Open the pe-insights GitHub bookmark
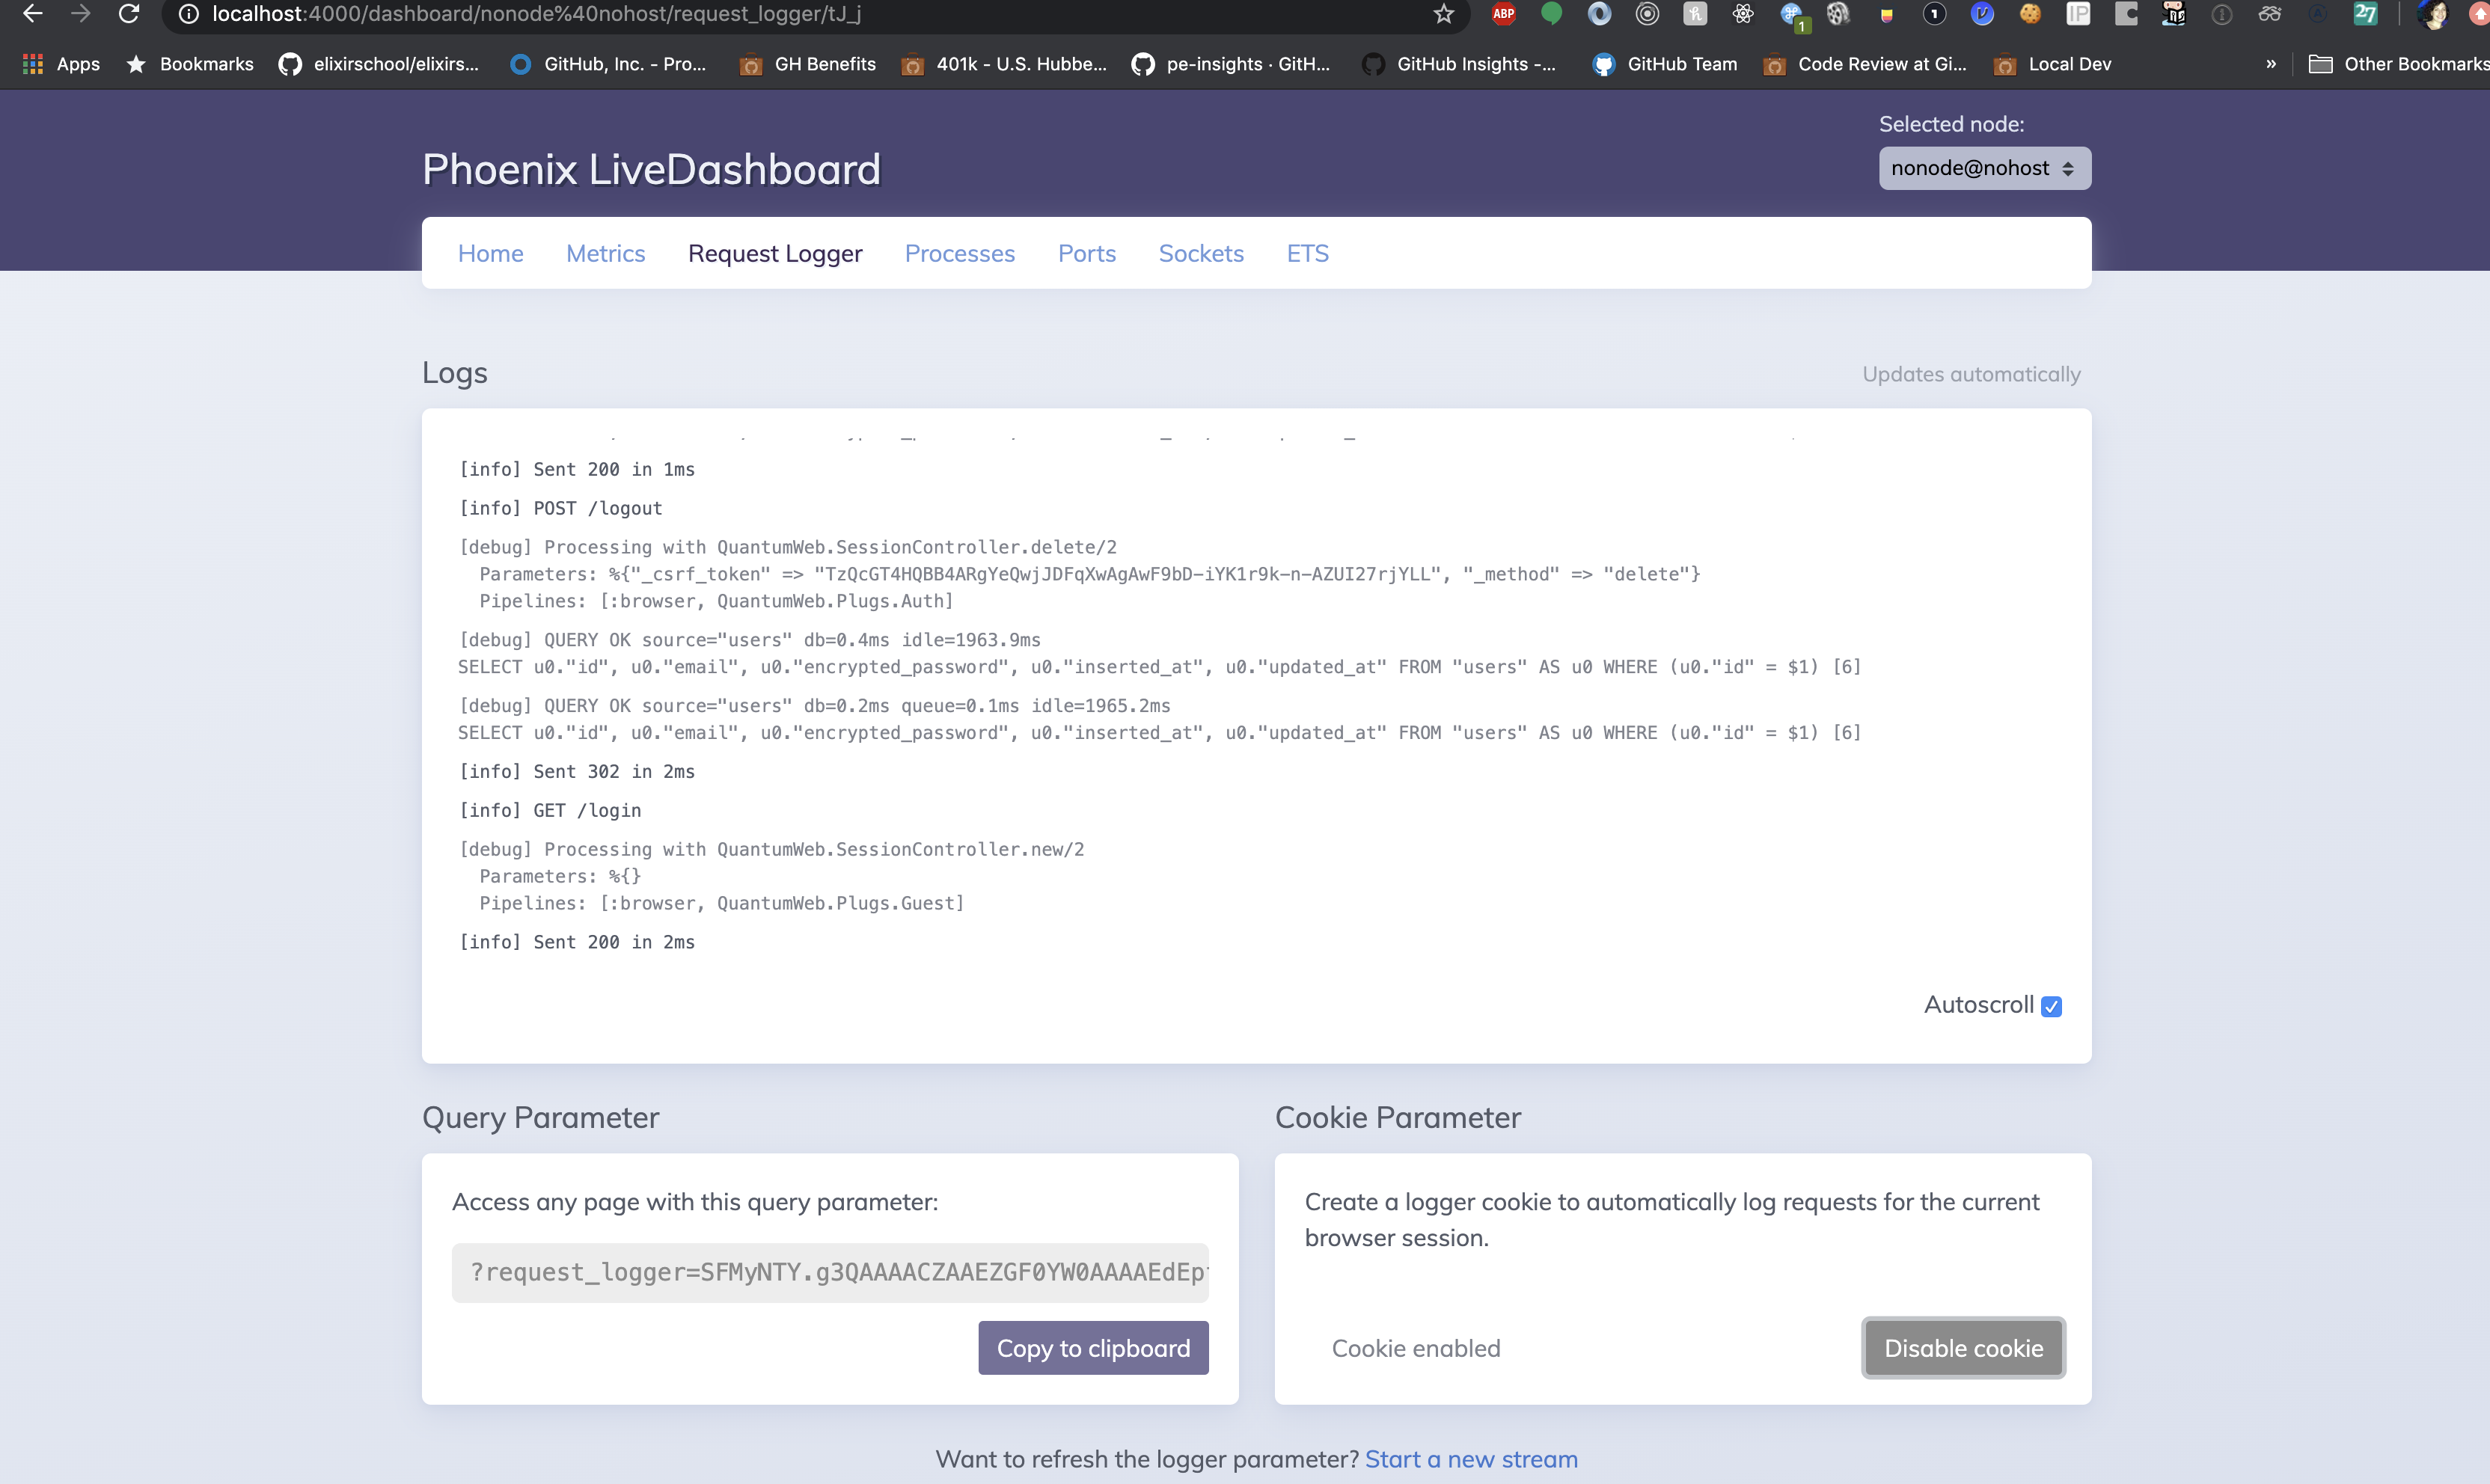 click(1231, 64)
